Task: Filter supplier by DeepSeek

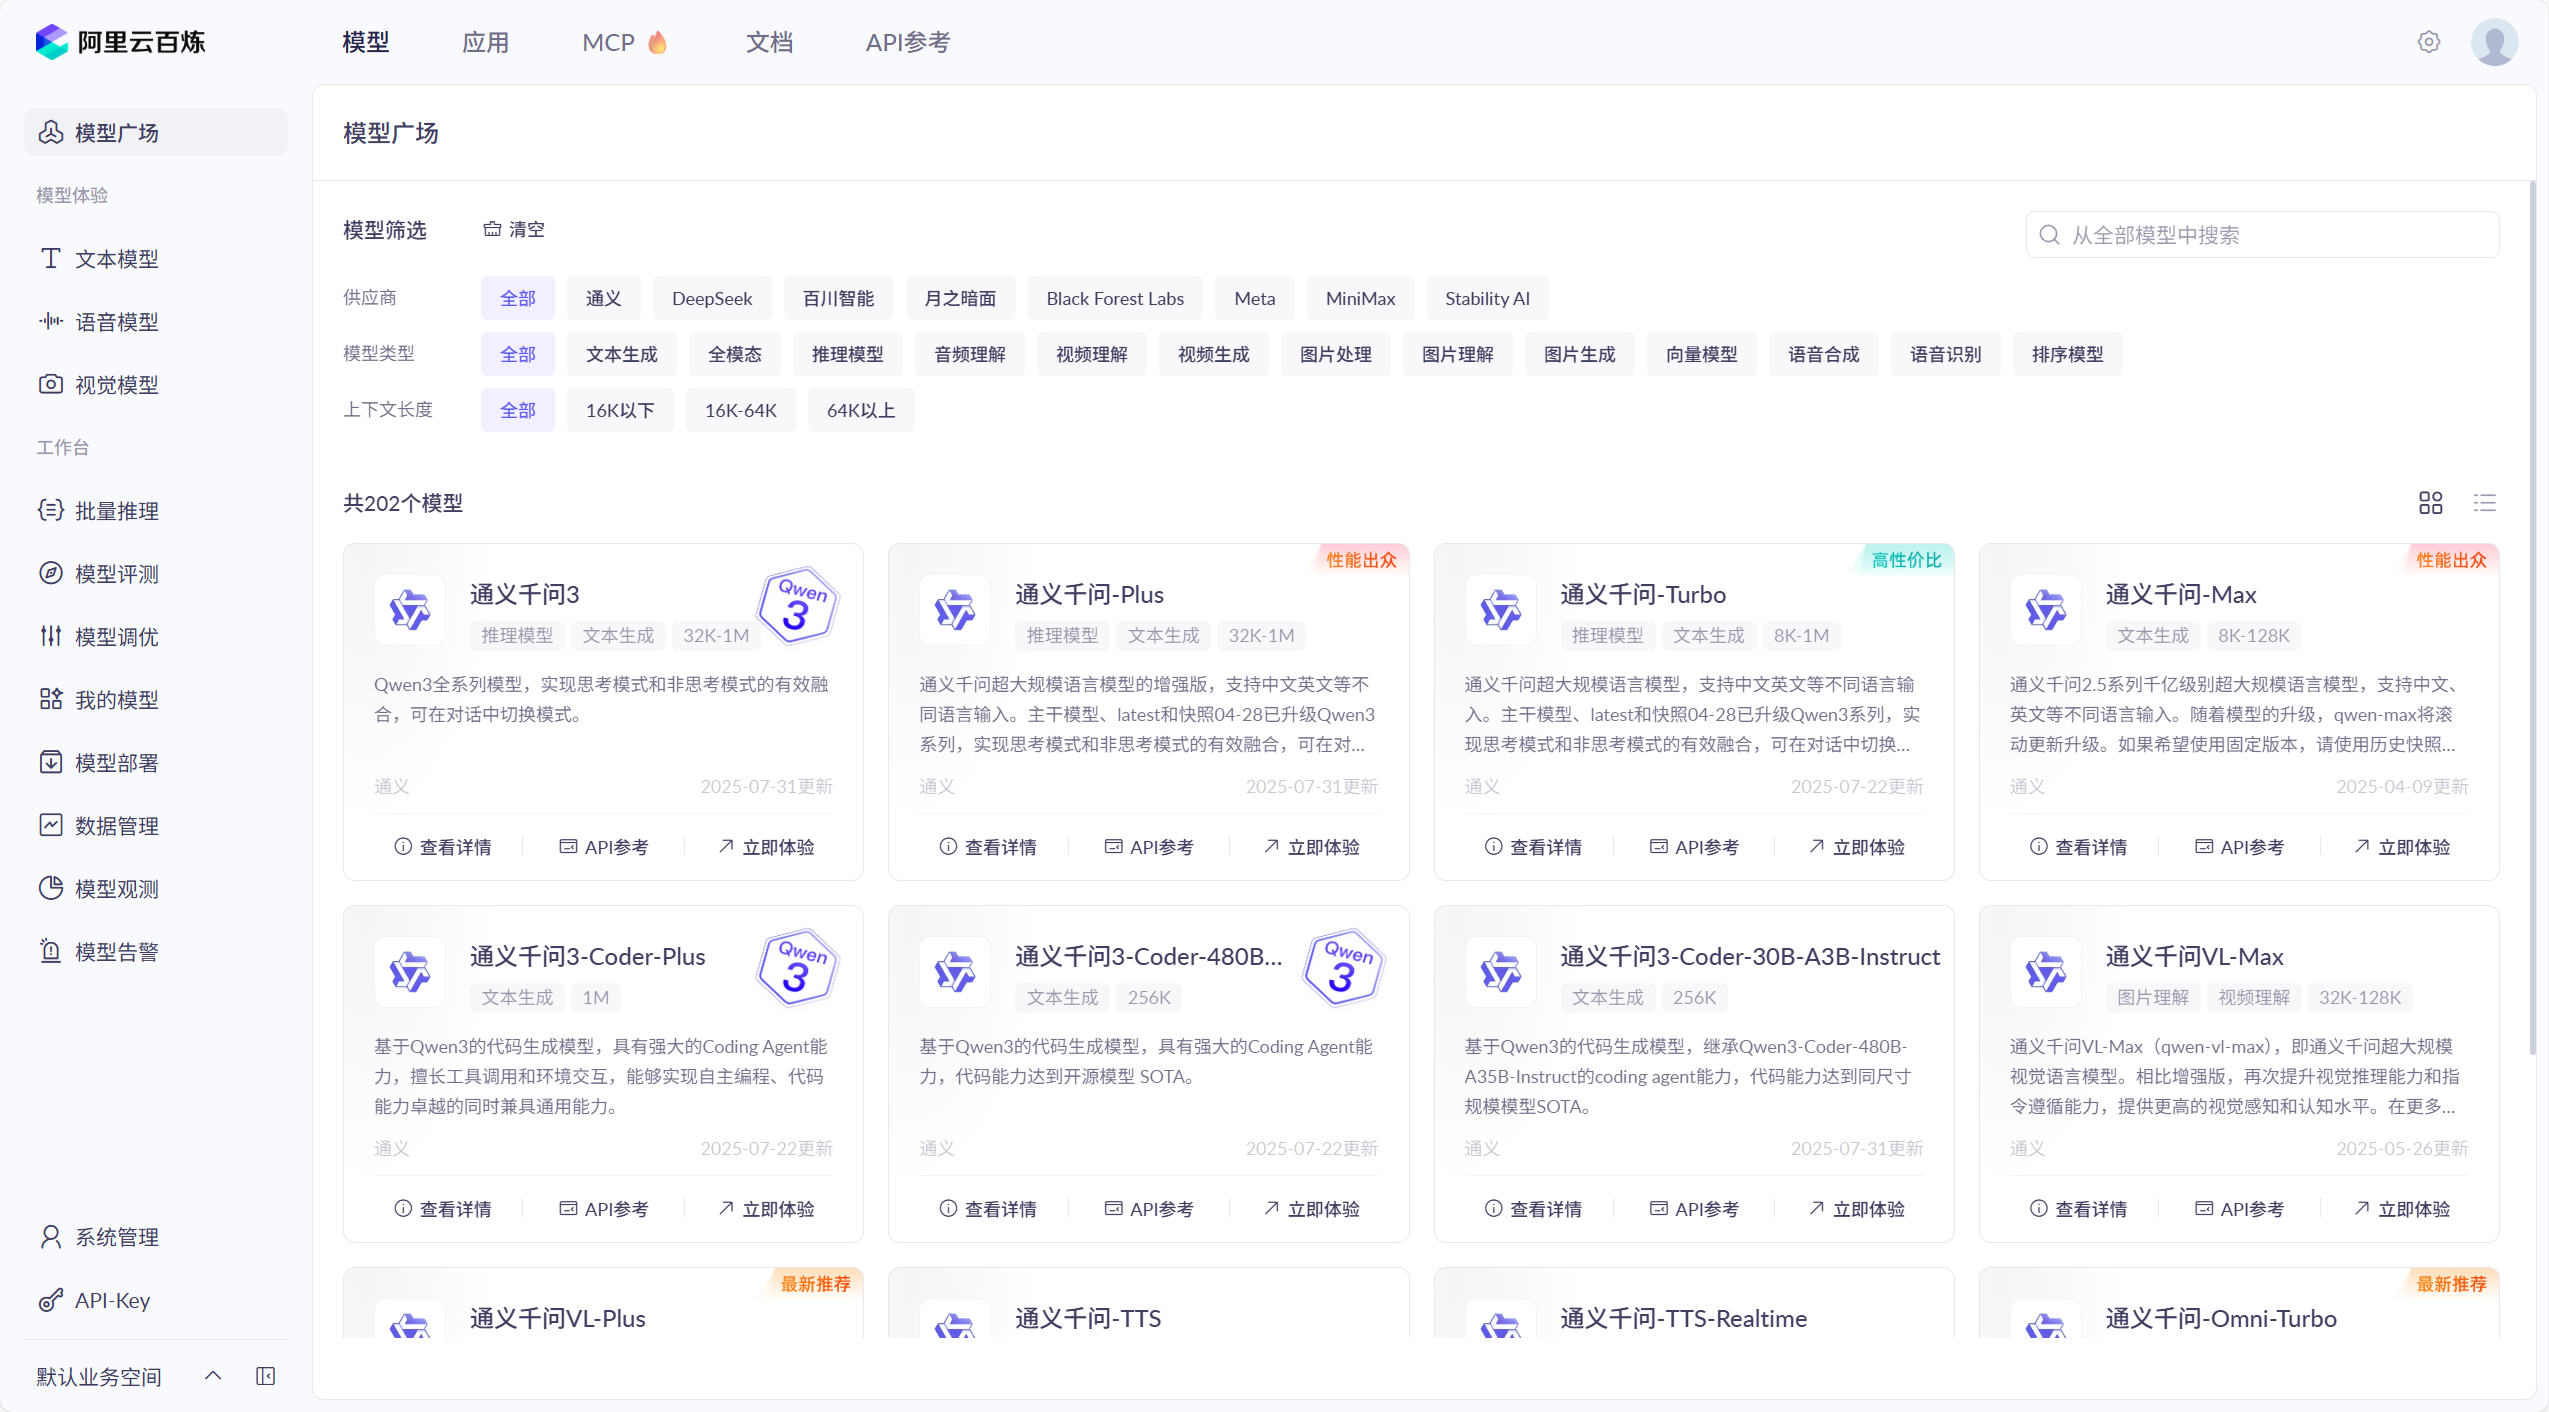Action: pyautogui.click(x=712, y=298)
